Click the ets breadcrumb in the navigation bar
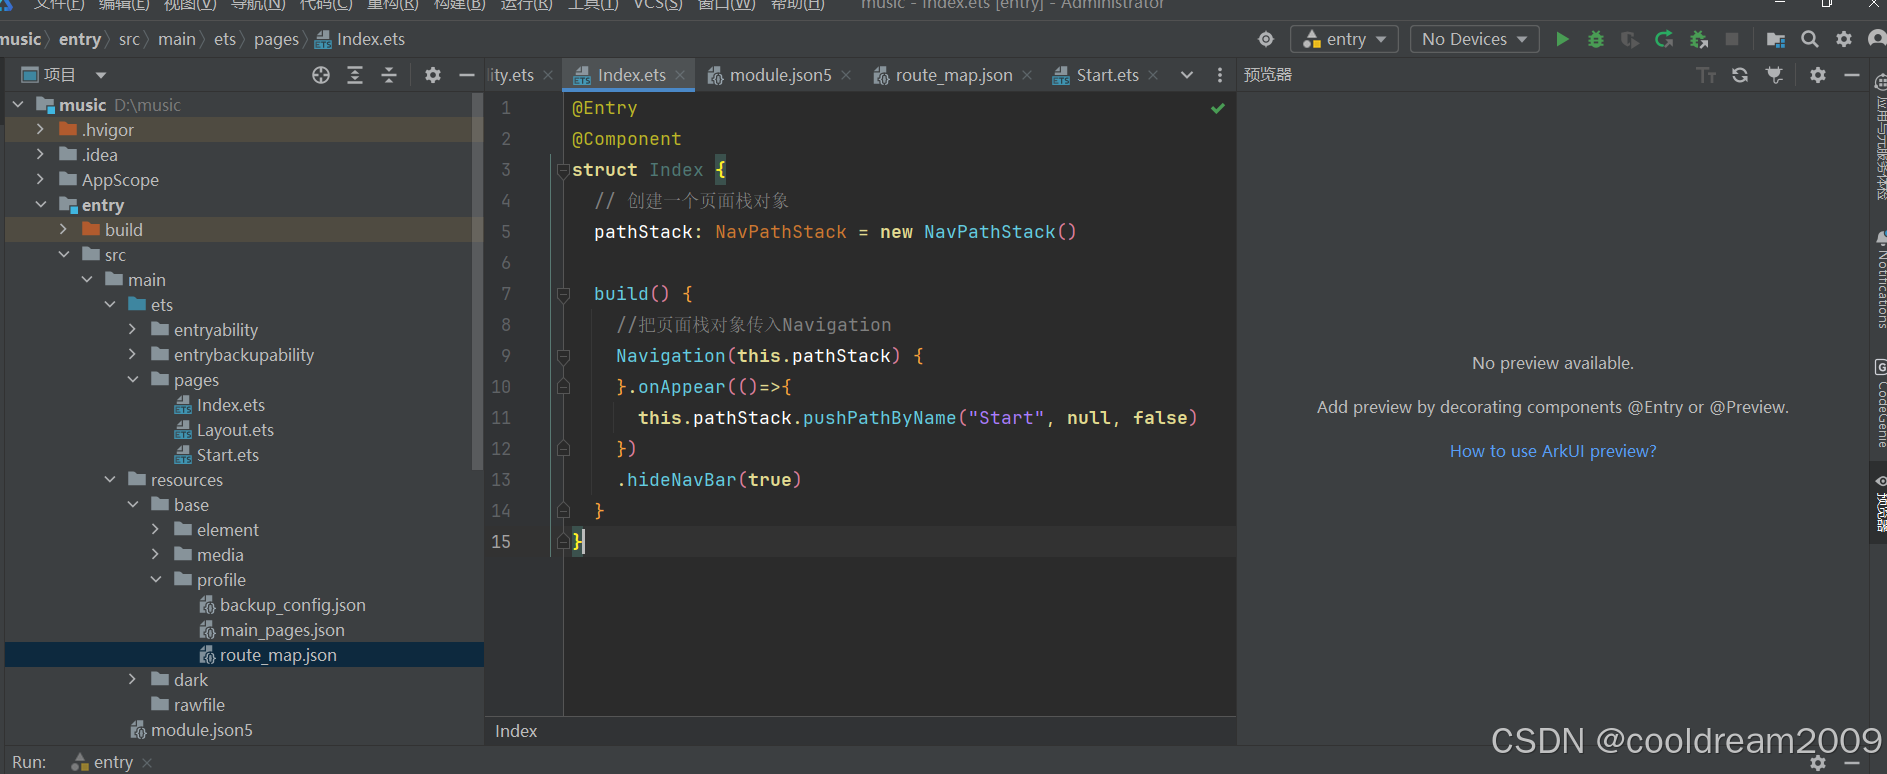This screenshot has width=1887, height=774. pyautogui.click(x=225, y=39)
